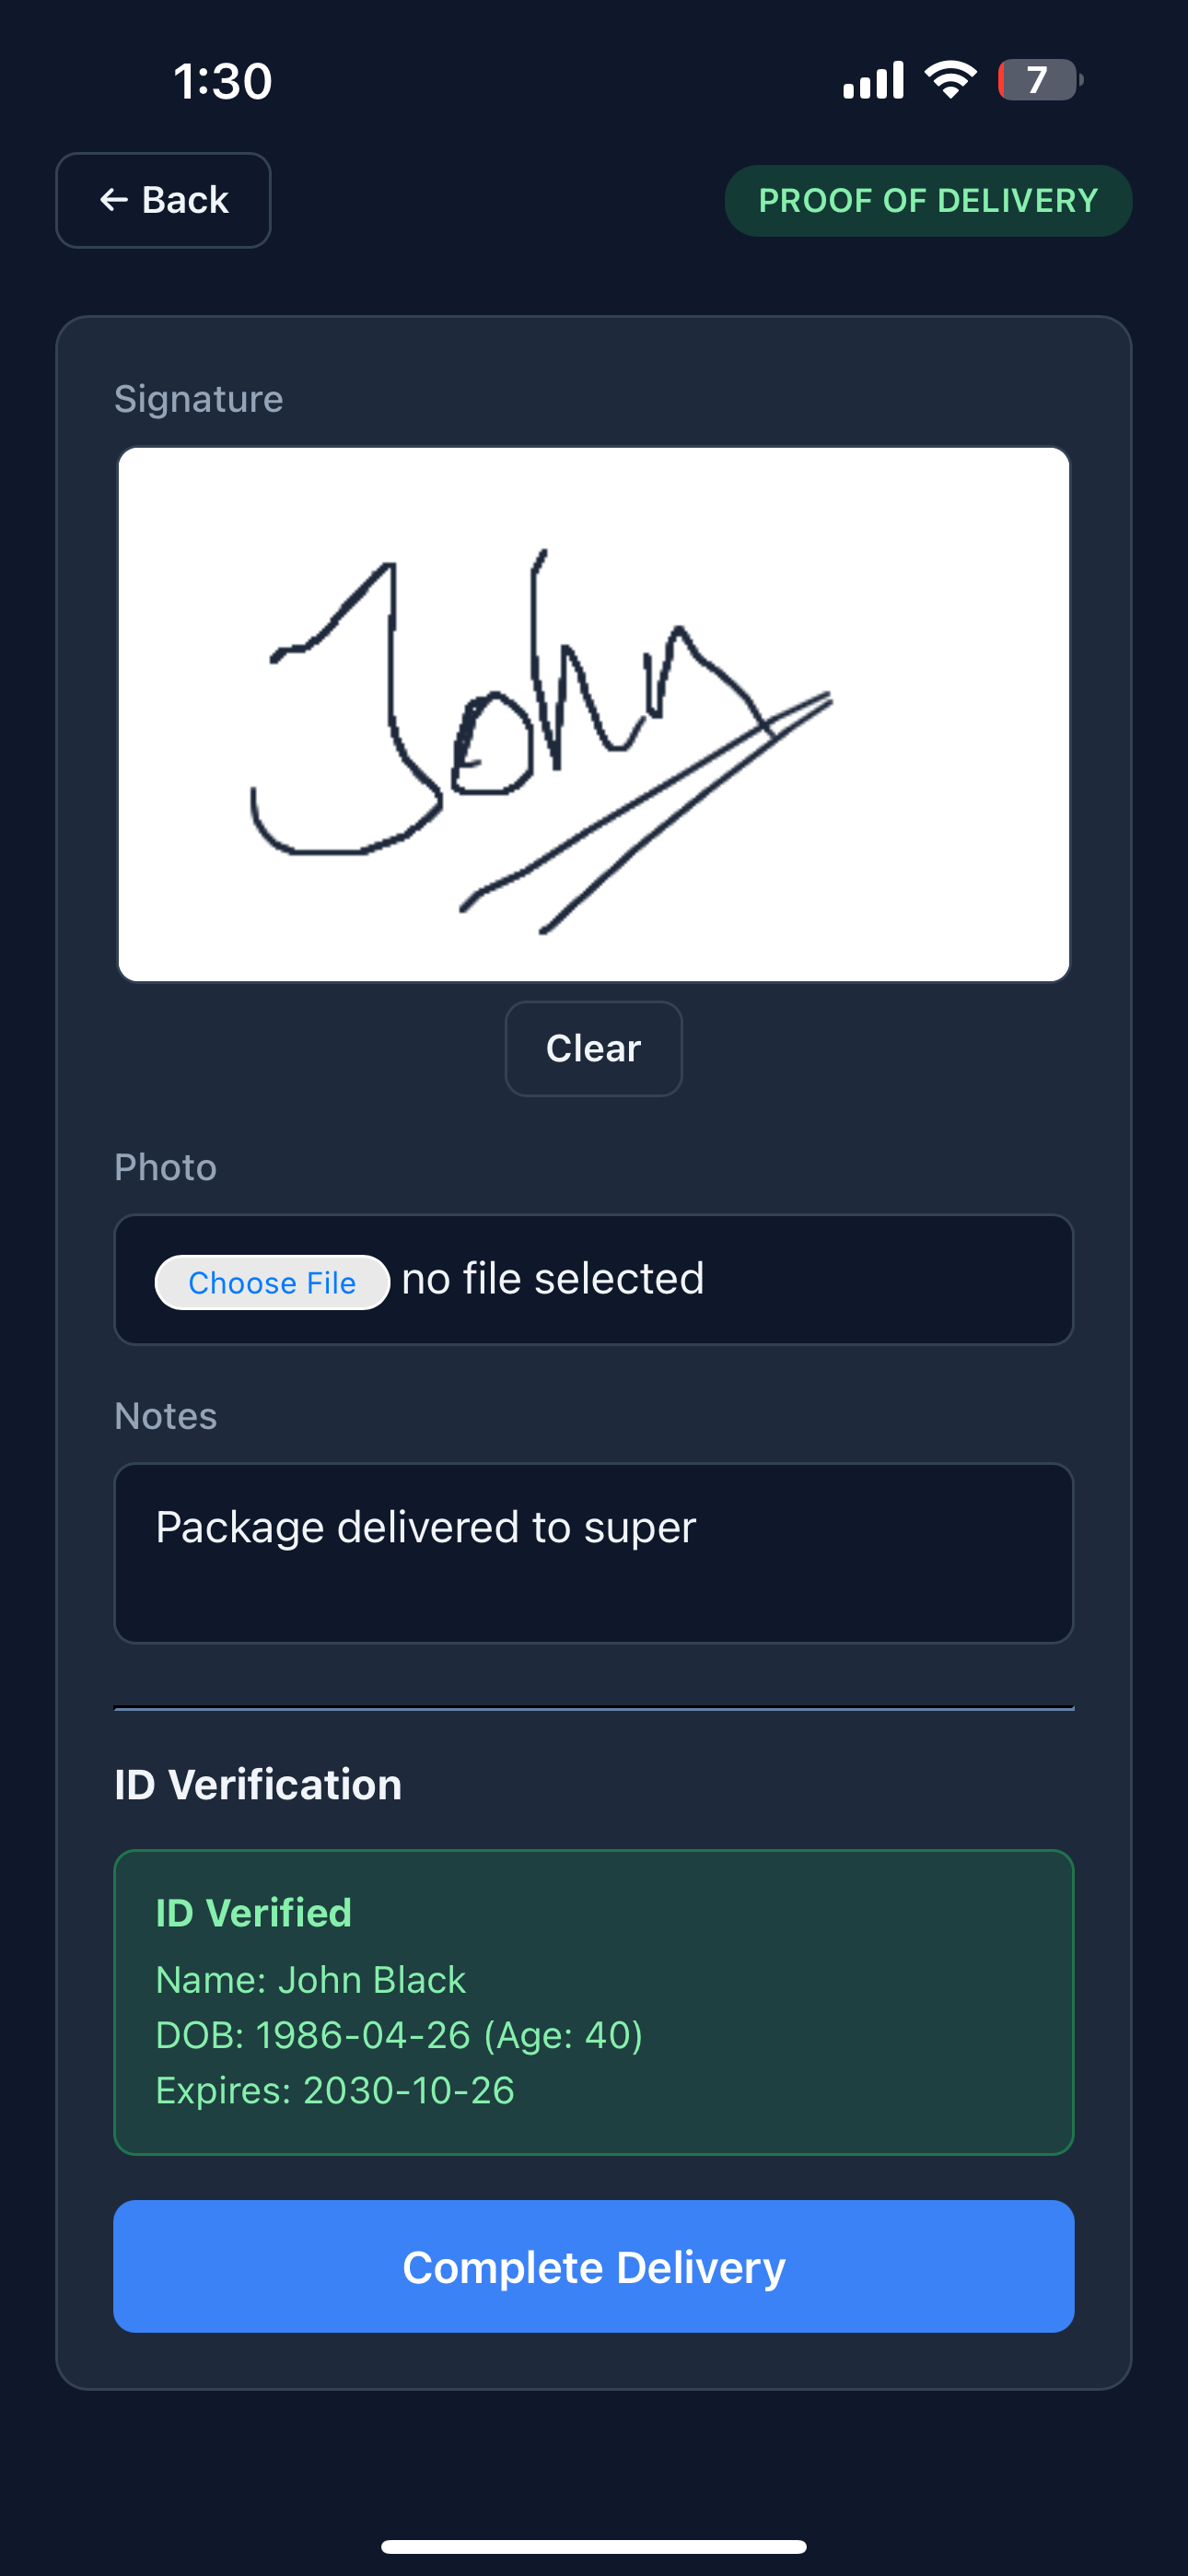The image size is (1188, 2576).
Task: Tap the home indicator bar
Action: pos(594,2547)
